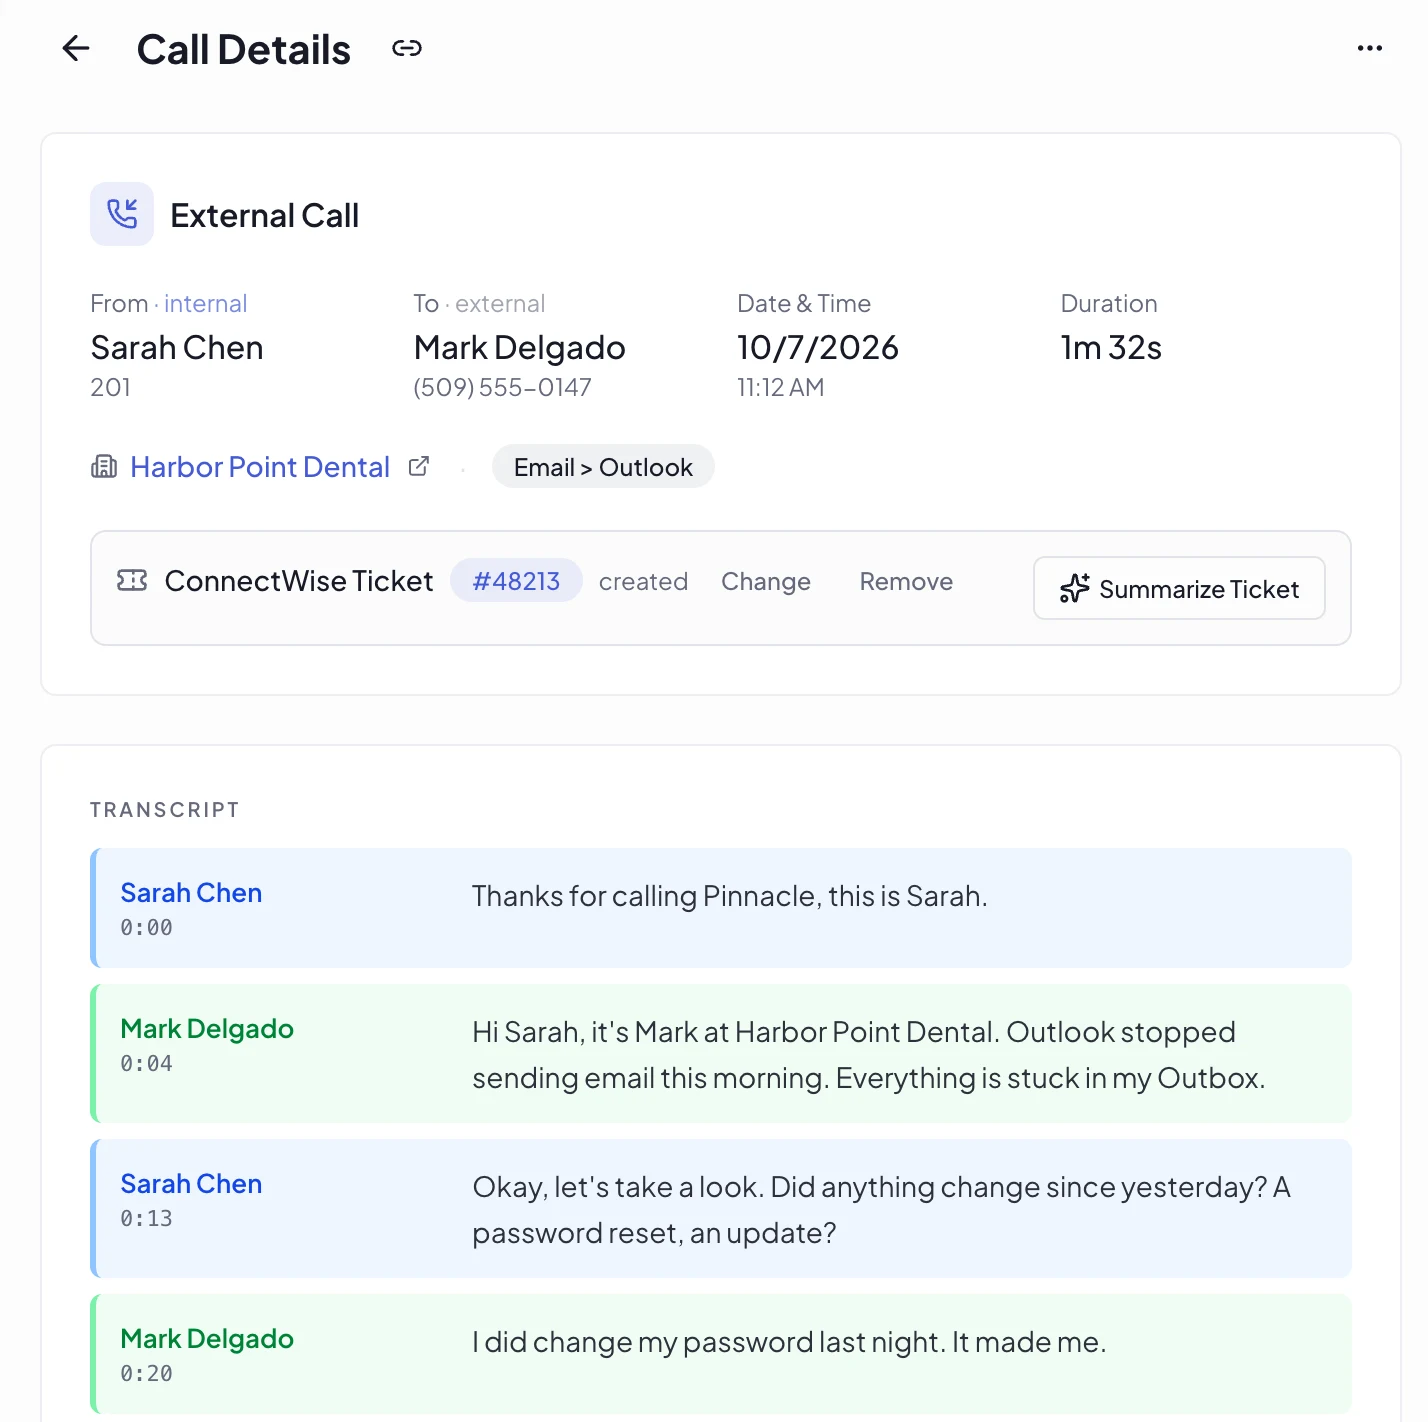Open the three-dot more options menu

(x=1370, y=48)
